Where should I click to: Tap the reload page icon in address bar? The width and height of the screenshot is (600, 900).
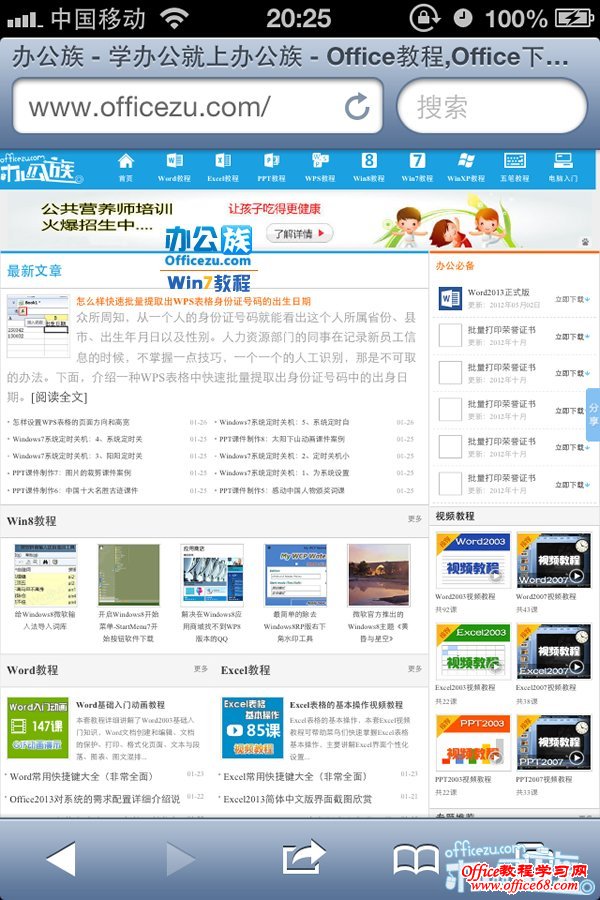(x=357, y=106)
